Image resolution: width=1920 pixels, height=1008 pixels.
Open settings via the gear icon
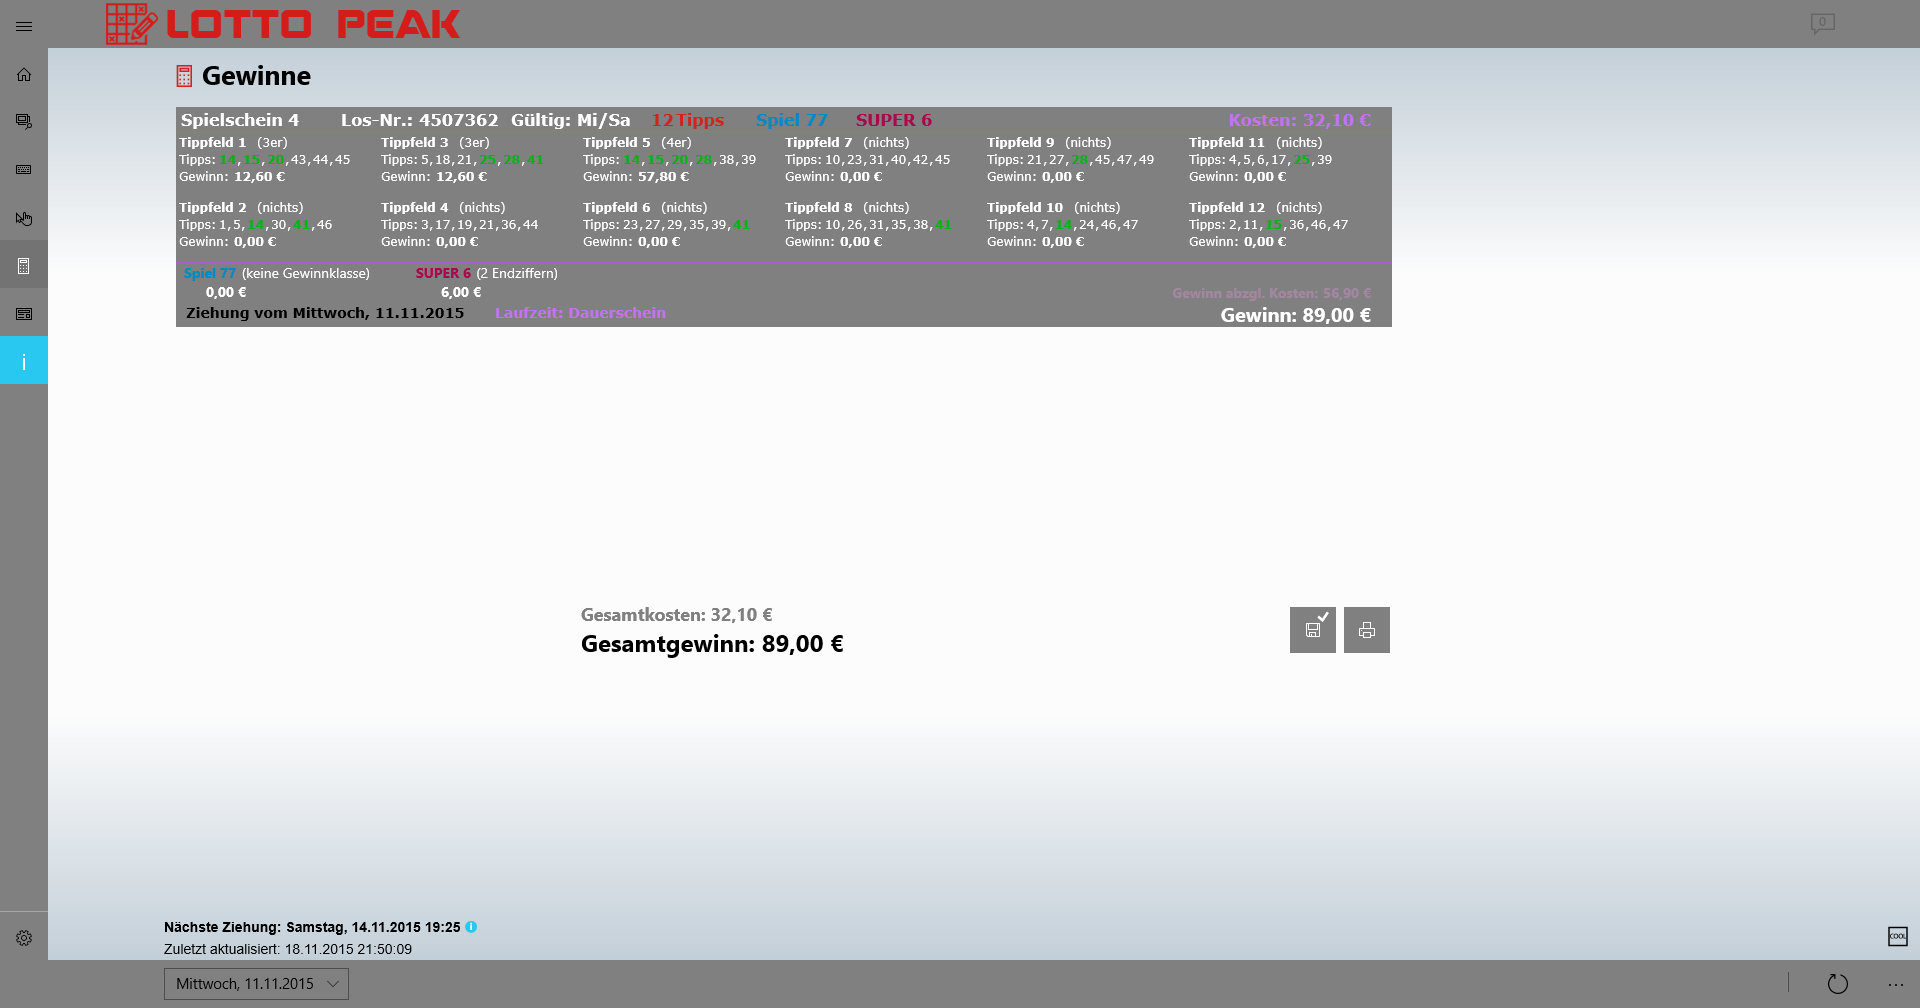[x=24, y=938]
